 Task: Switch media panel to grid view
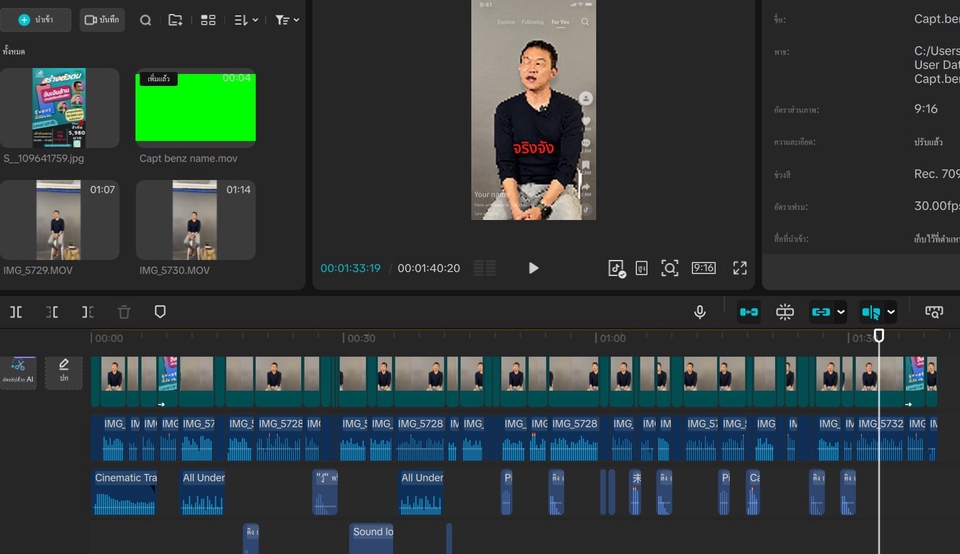coord(208,20)
